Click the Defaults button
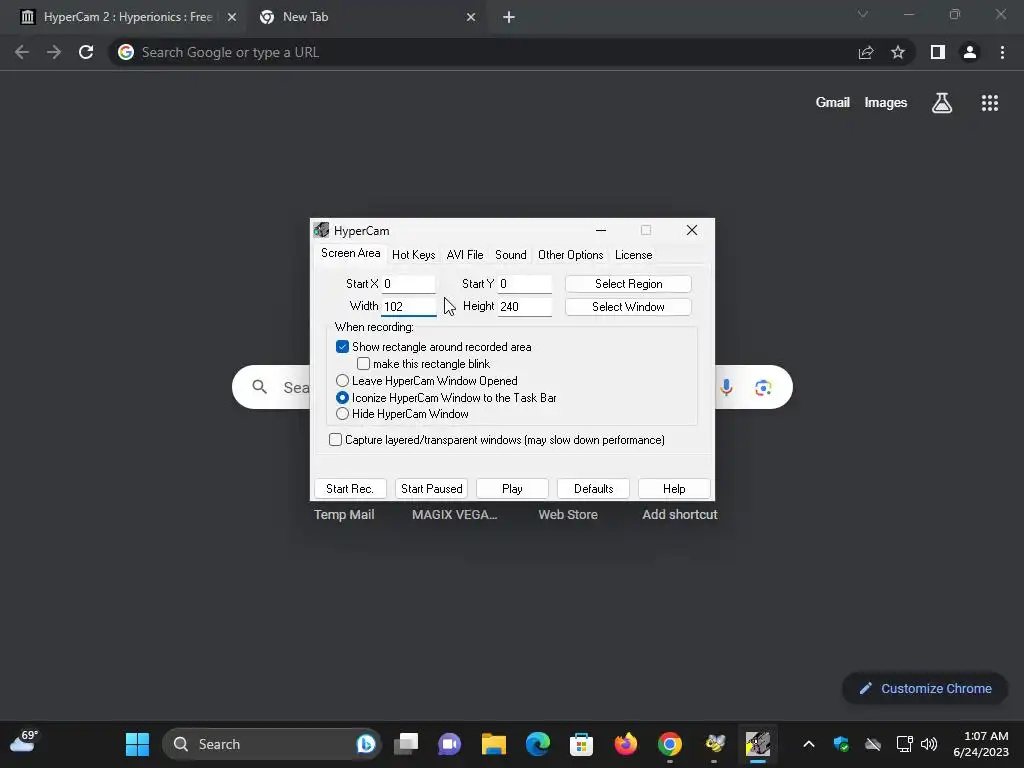 pyautogui.click(x=593, y=488)
